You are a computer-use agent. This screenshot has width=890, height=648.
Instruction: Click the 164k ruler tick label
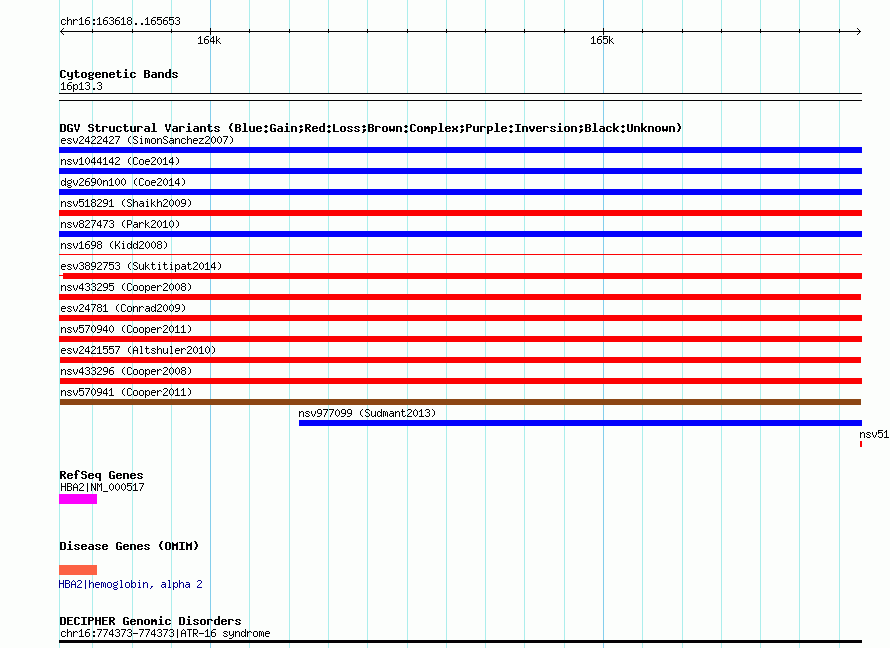209,40
